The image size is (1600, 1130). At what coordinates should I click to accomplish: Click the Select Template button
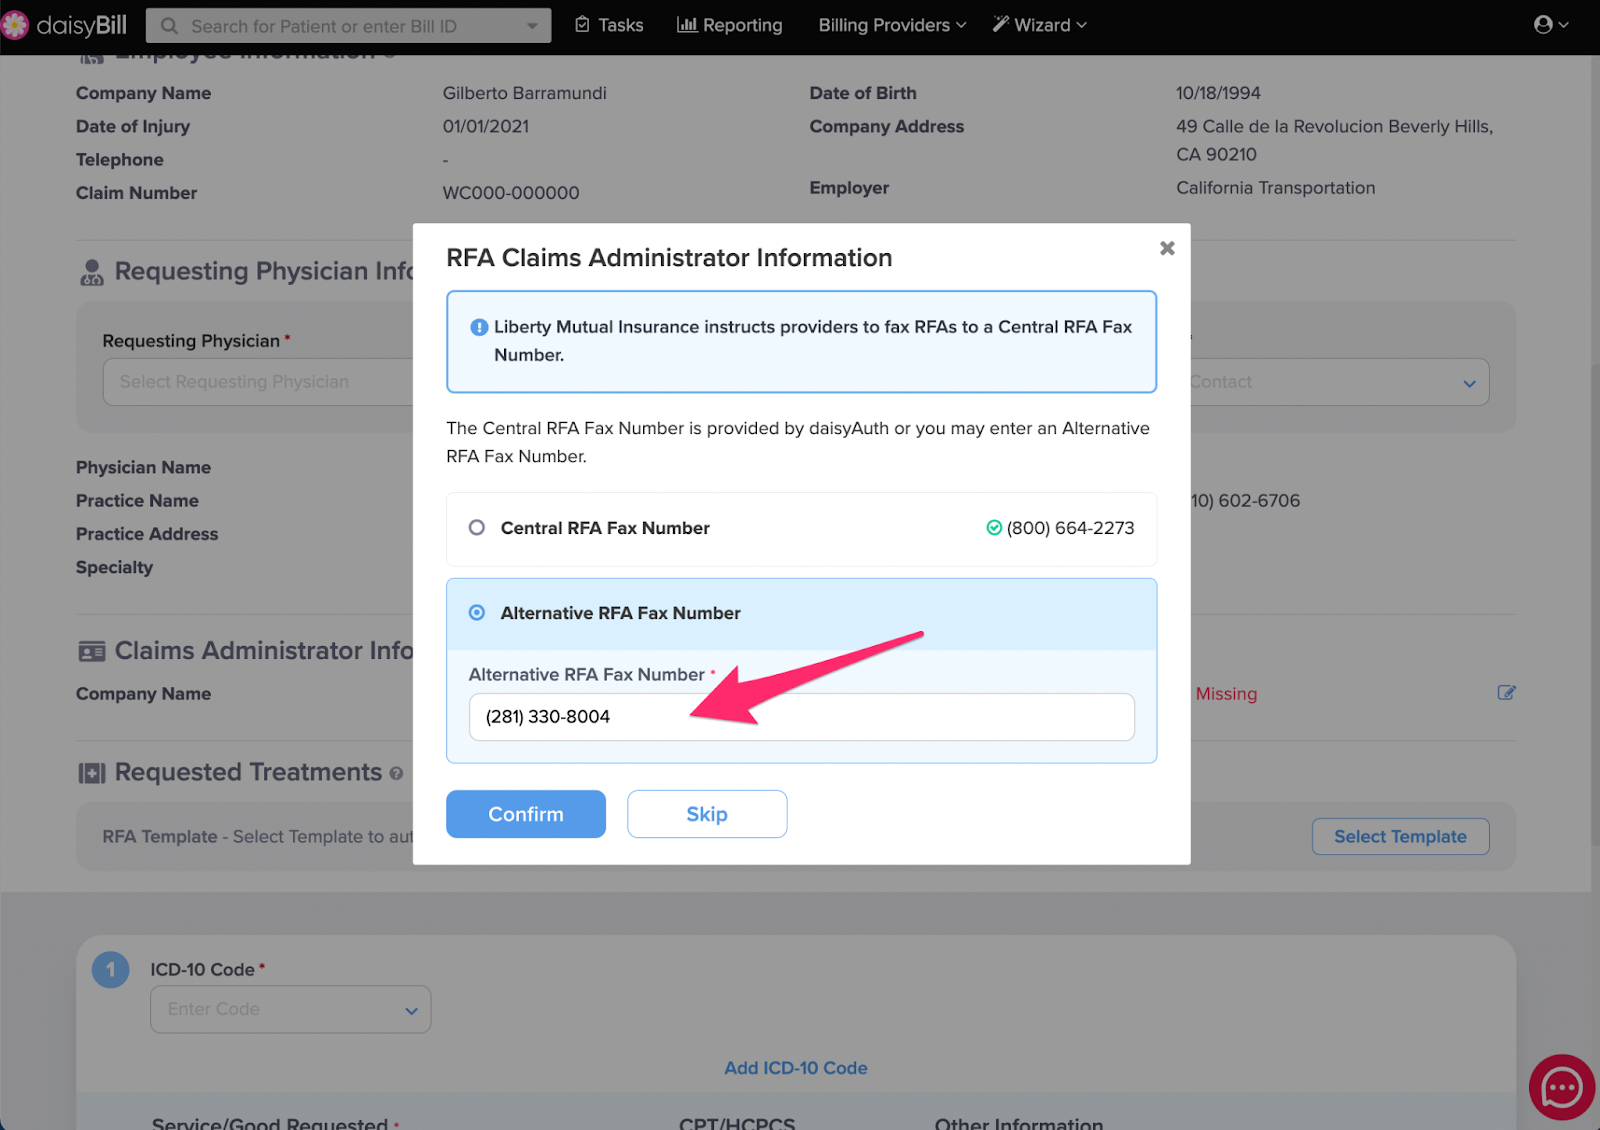1400,837
